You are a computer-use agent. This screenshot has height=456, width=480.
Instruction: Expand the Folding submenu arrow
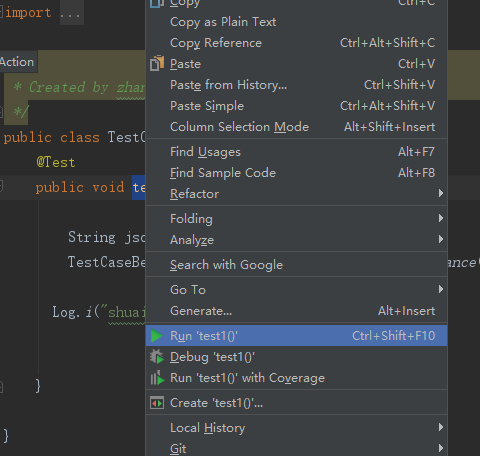coord(441,218)
